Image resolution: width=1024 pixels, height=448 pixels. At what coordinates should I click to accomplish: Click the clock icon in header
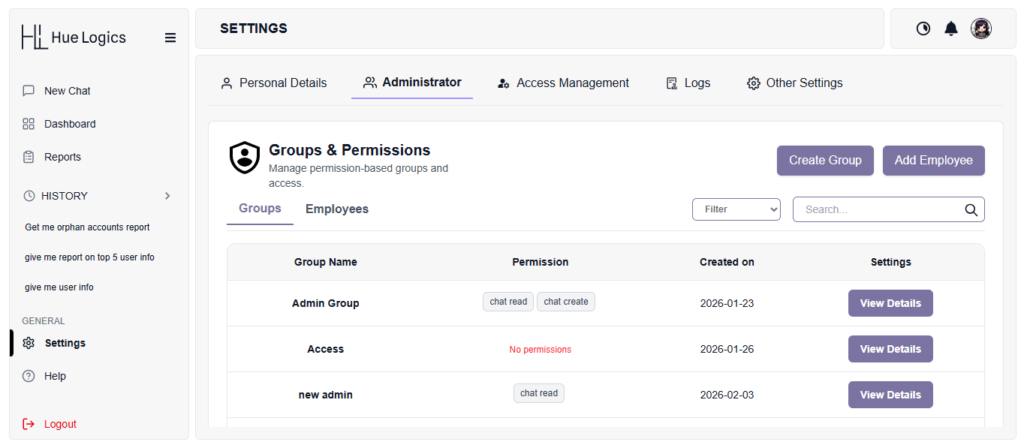[x=923, y=28]
